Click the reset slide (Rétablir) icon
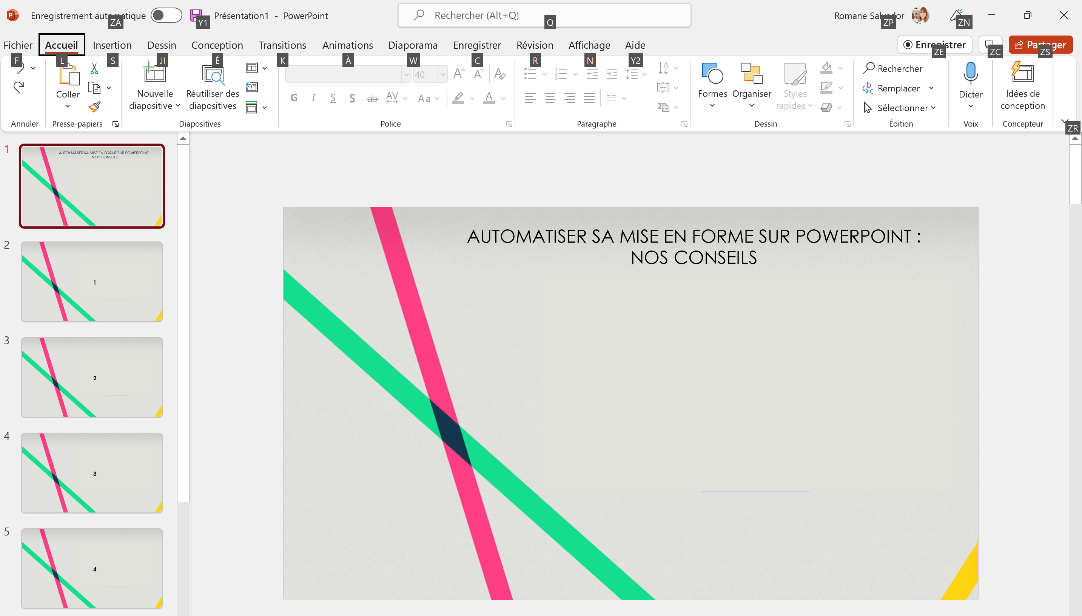1082x616 pixels. [253, 88]
